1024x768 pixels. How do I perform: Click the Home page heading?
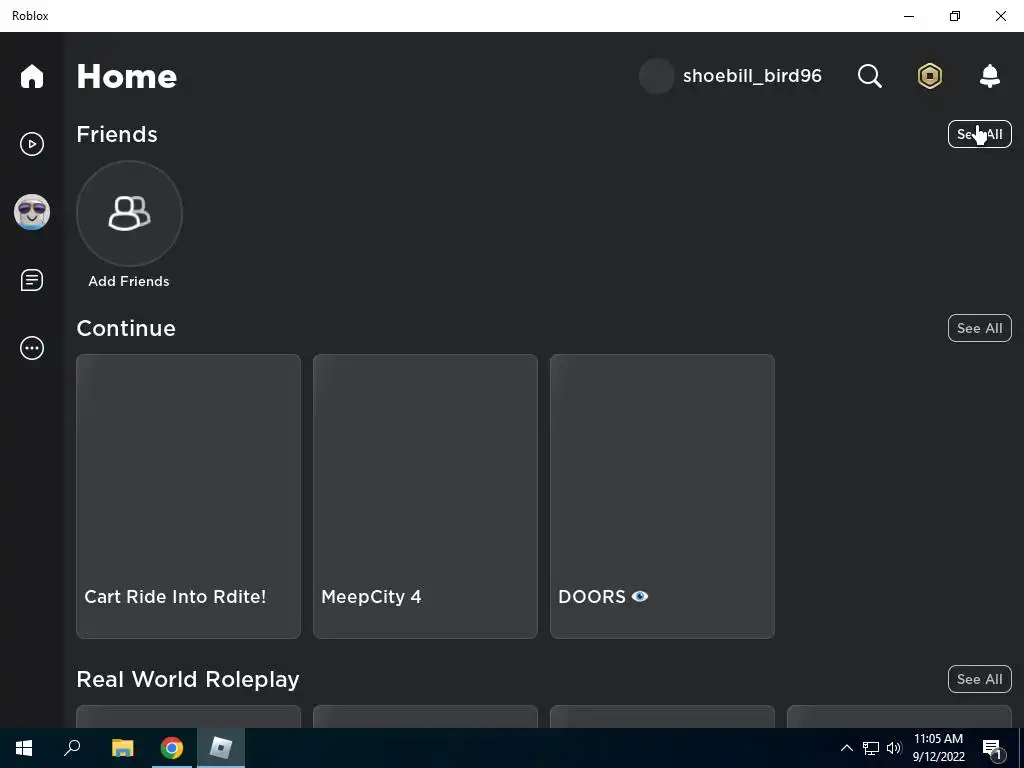tap(127, 76)
